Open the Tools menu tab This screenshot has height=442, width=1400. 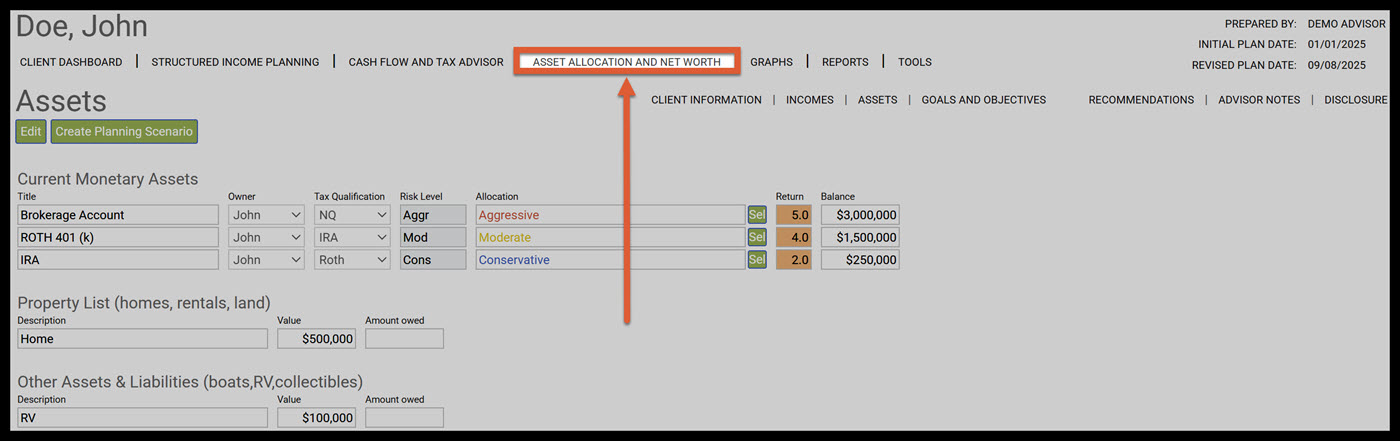click(915, 62)
